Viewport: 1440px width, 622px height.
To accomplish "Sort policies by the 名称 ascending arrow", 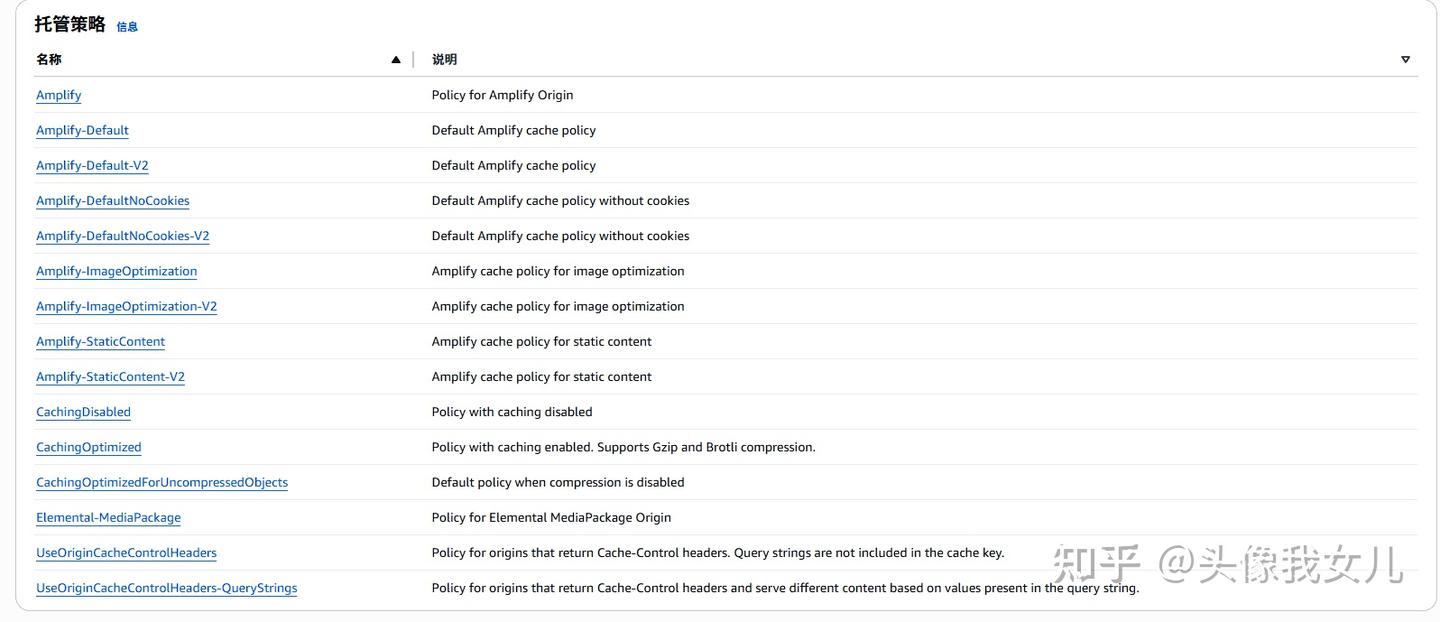I will (396, 60).
